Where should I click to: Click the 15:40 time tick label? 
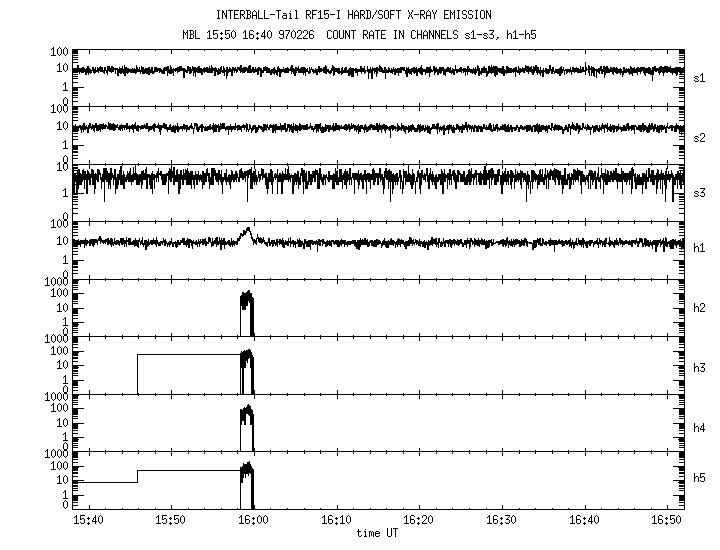tap(88, 520)
